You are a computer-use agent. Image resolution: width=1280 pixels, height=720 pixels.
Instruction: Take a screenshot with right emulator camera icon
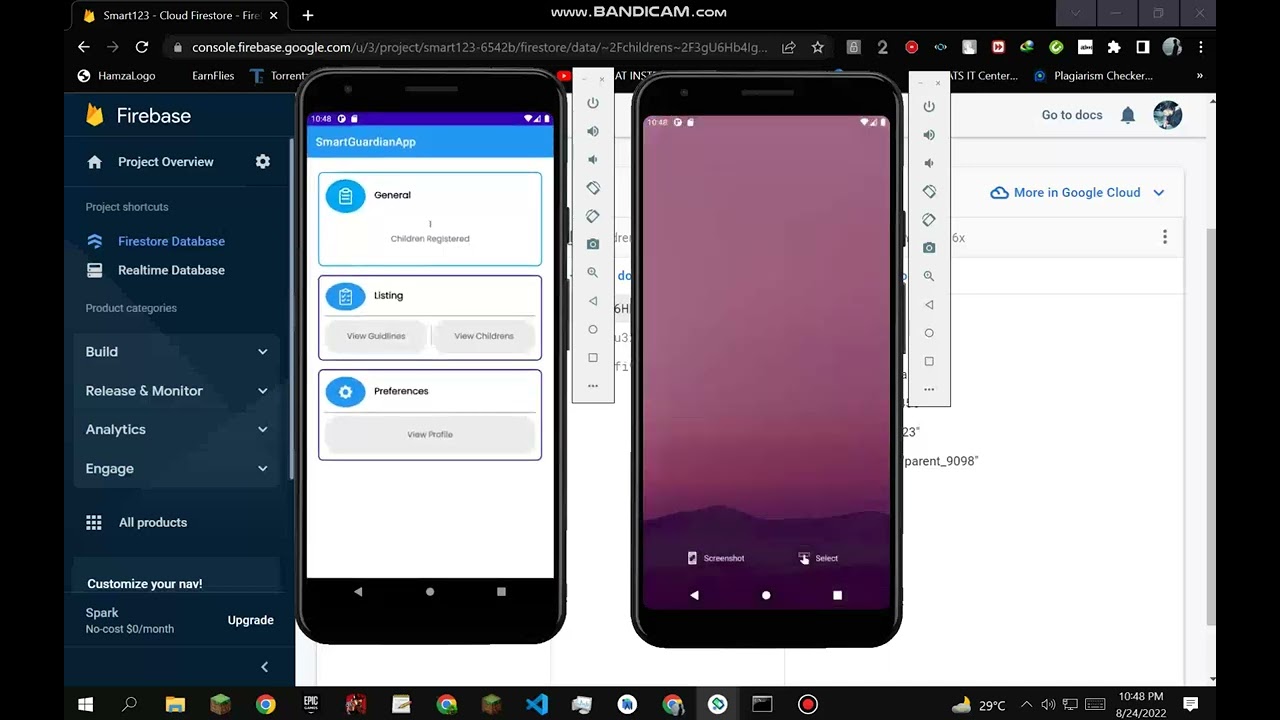click(929, 247)
